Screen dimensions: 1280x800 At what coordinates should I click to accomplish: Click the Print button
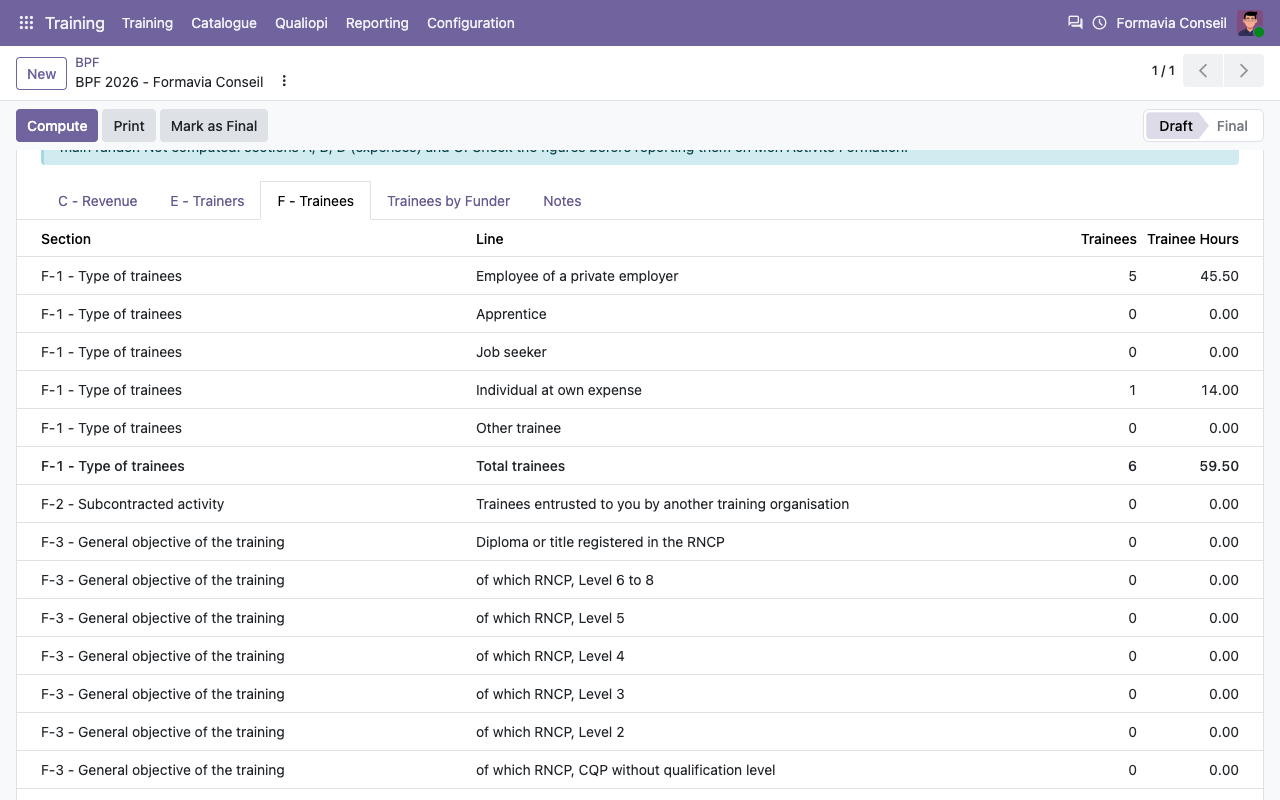pos(129,126)
